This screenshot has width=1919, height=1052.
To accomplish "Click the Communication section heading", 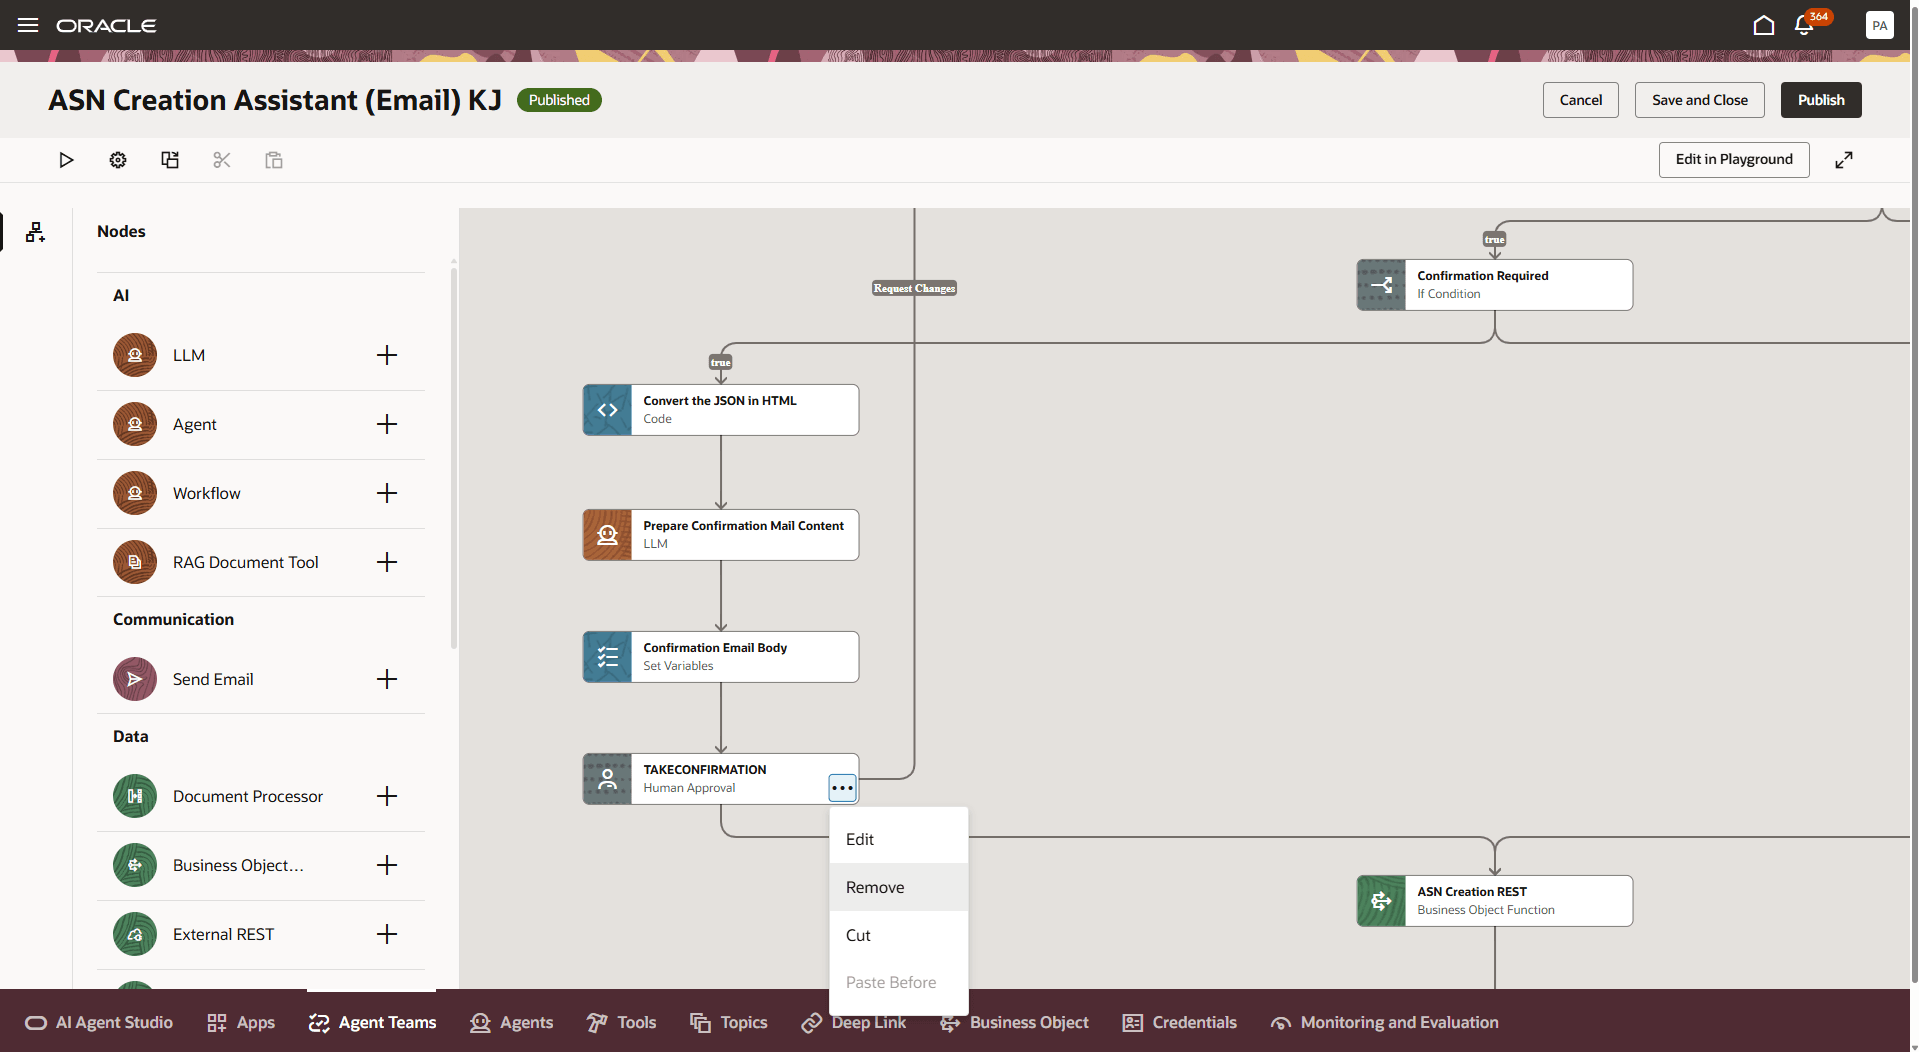I will [x=173, y=619].
